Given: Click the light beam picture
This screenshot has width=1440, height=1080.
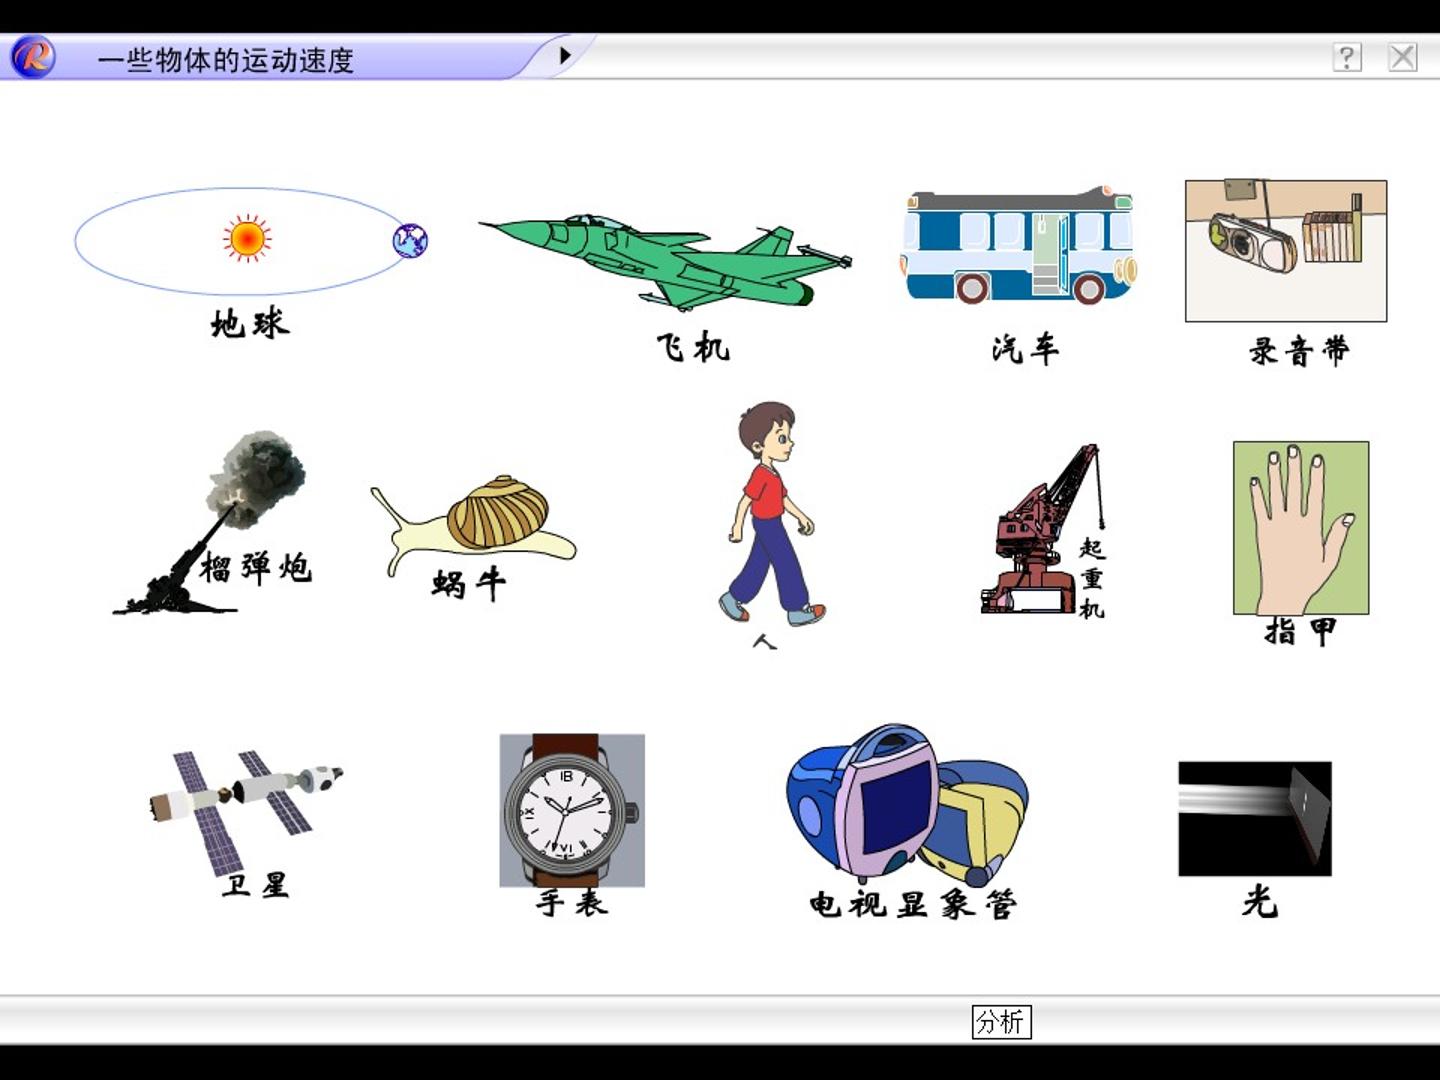Looking at the screenshot, I should click(1255, 819).
